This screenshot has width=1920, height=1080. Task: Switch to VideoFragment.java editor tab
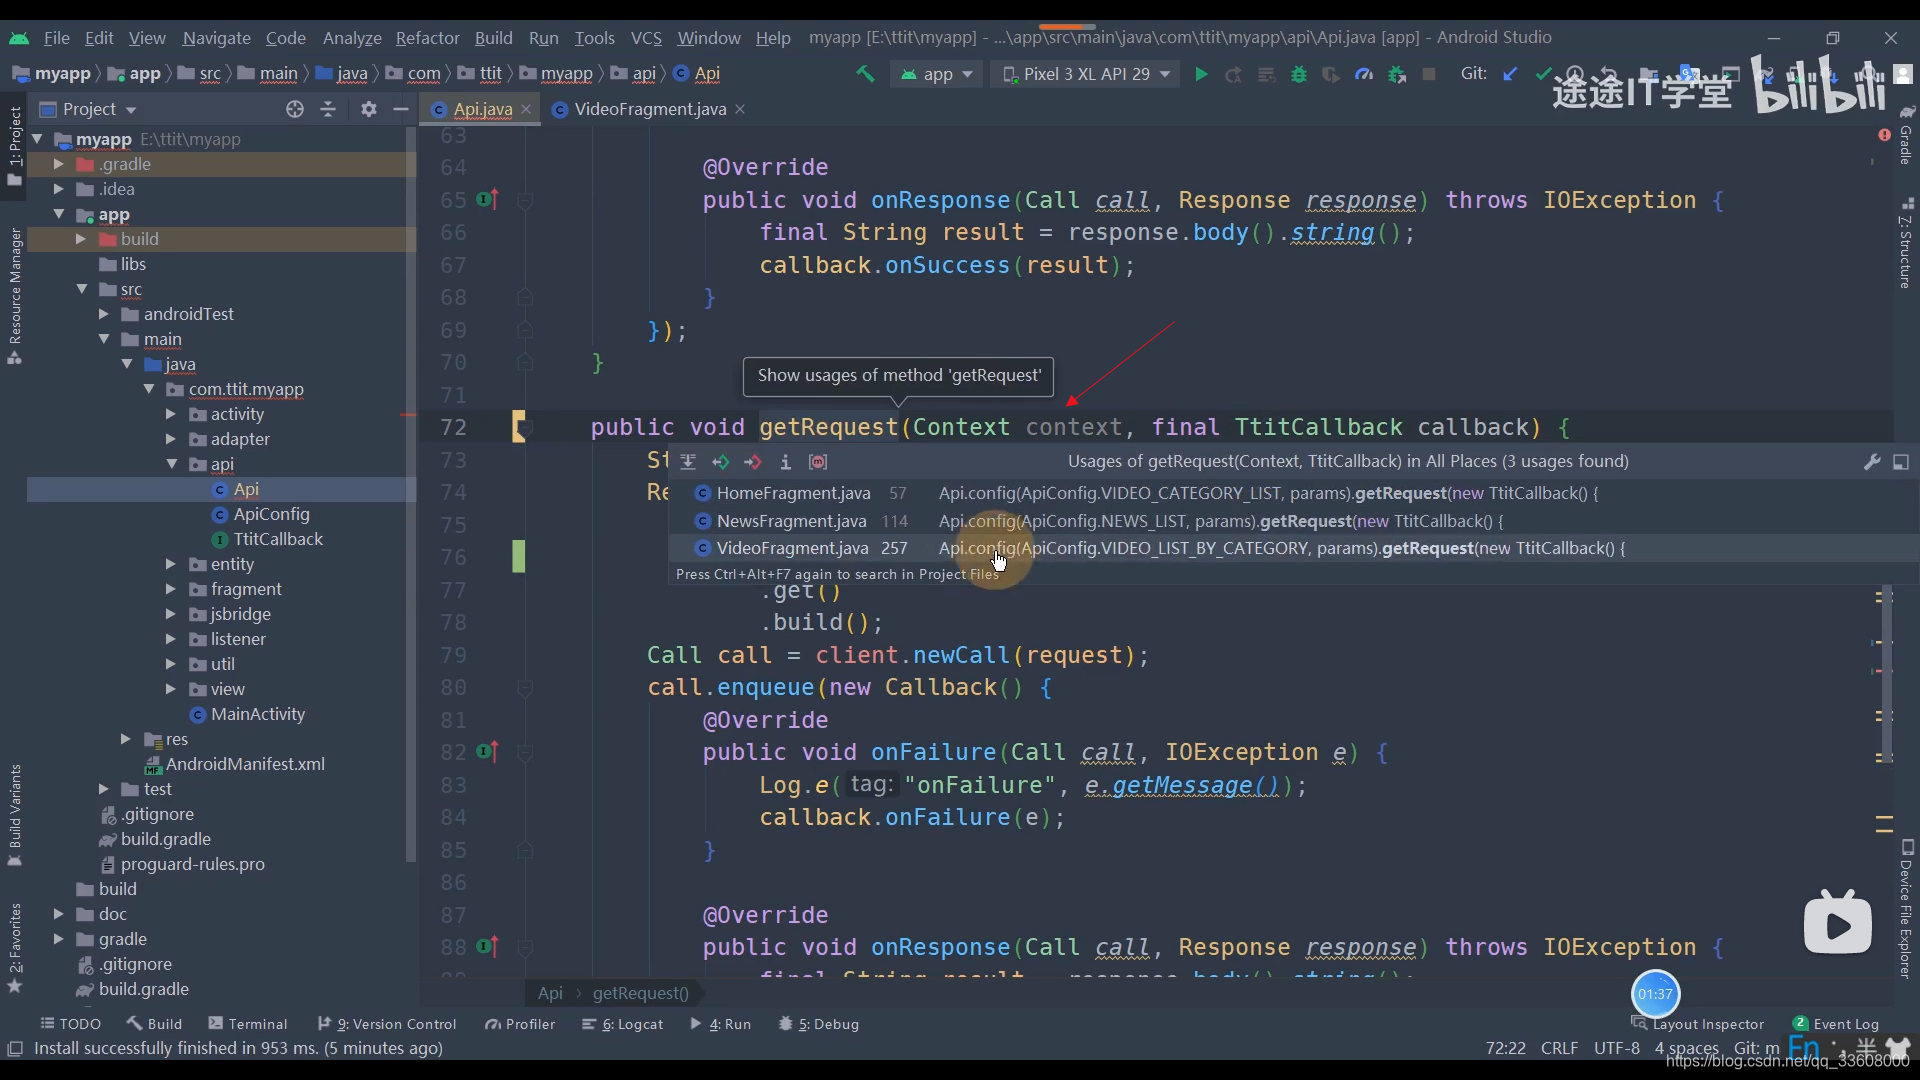pyautogui.click(x=650, y=109)
